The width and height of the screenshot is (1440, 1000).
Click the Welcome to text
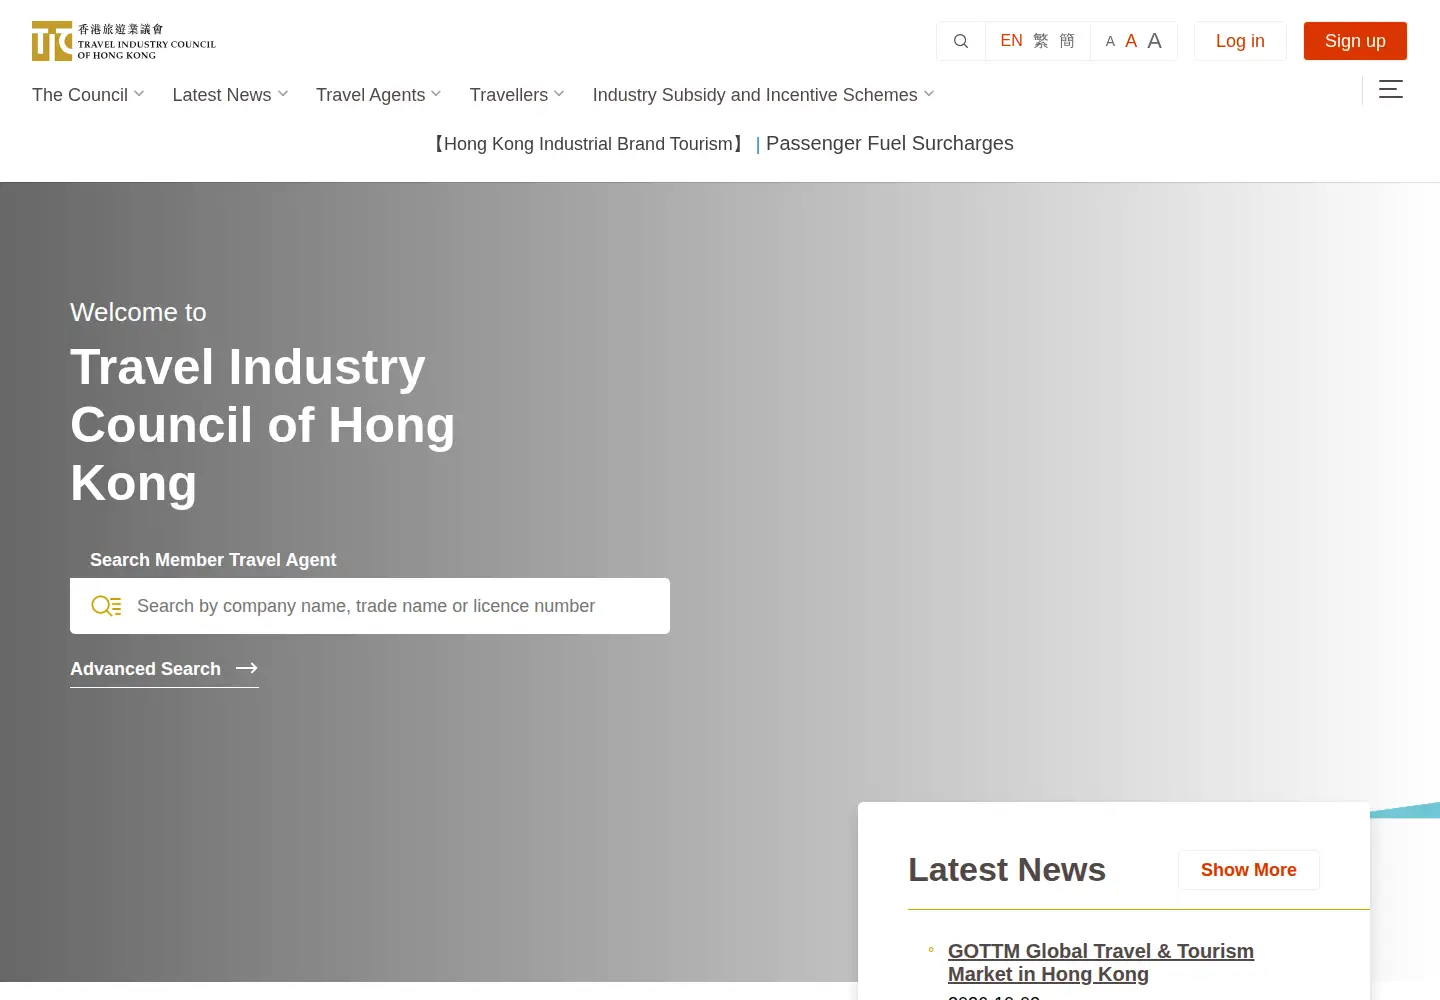click(138, 312)
